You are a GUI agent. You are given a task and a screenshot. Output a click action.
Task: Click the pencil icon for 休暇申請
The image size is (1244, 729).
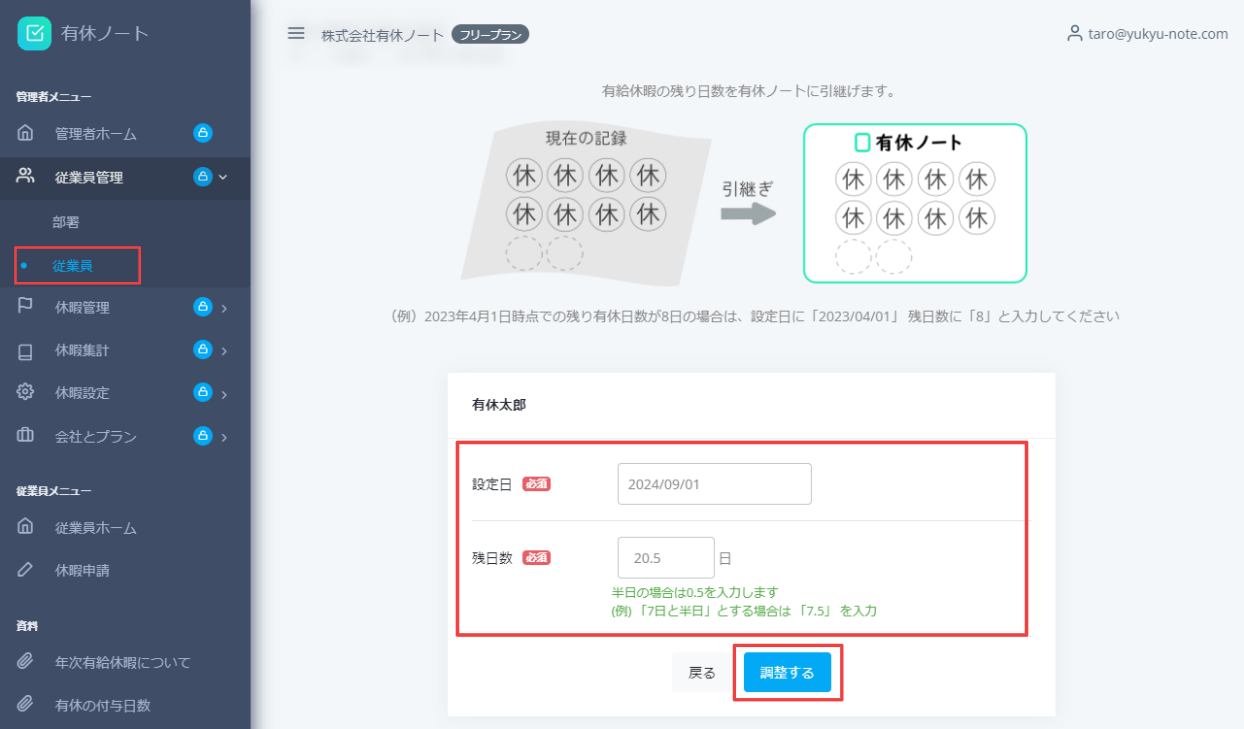[25, 570]
